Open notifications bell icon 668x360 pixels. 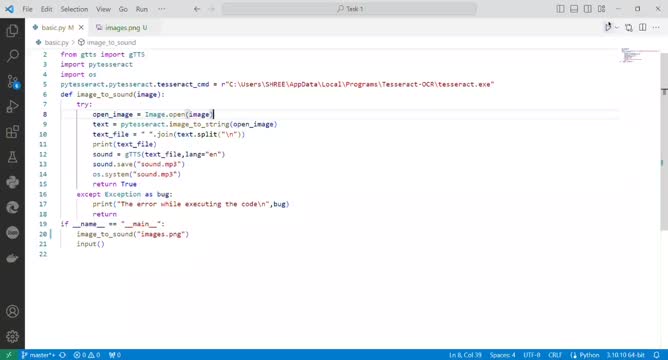pos(656,355)
